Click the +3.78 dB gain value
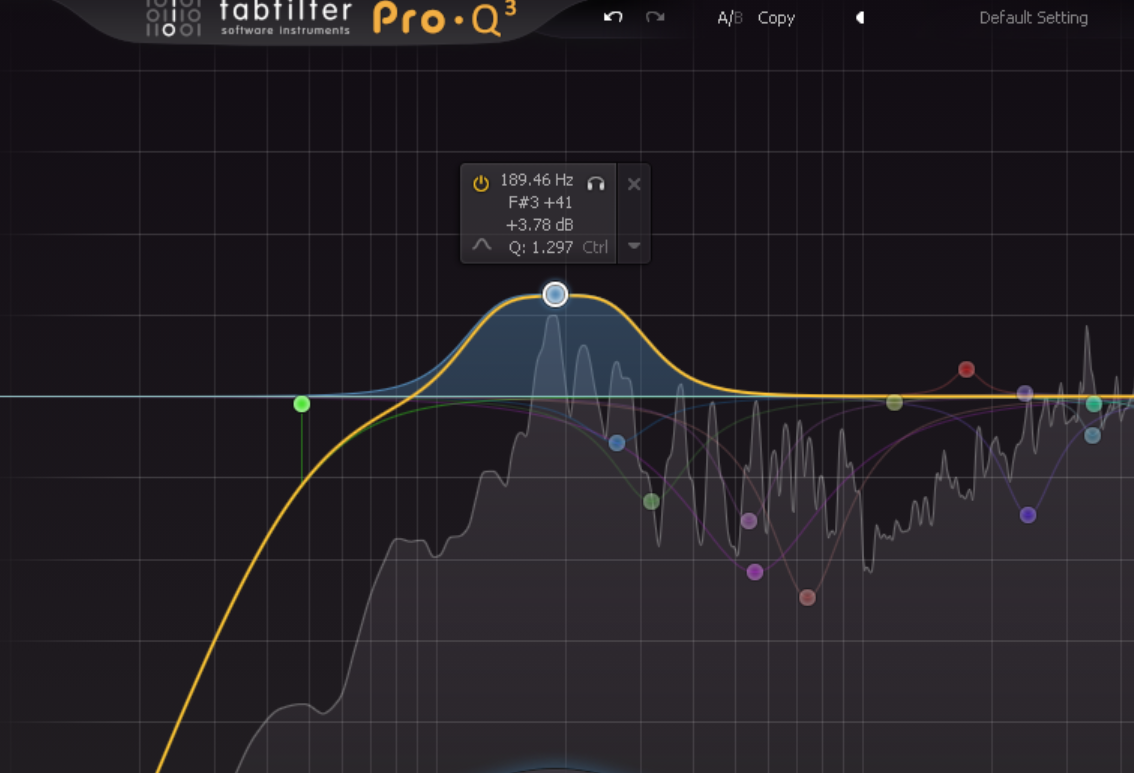 pos(540,225)
